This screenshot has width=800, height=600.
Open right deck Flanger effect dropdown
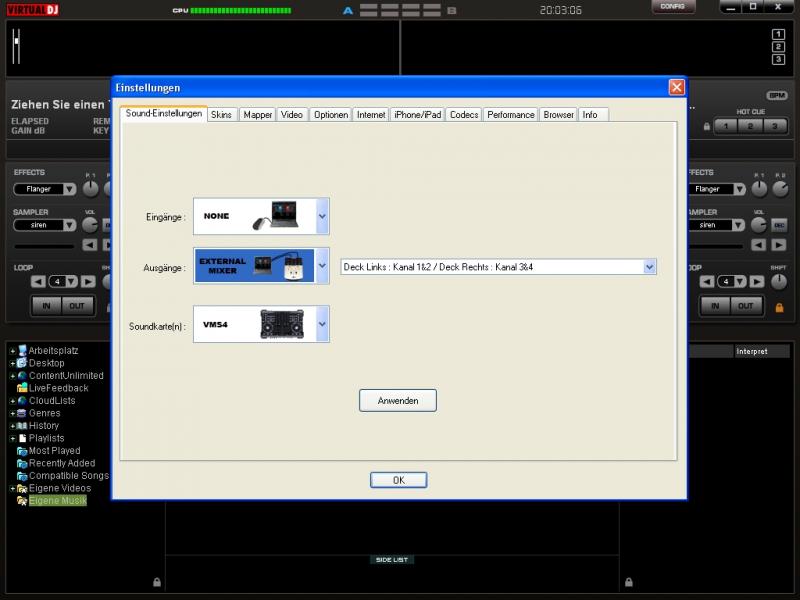(739, 189)
